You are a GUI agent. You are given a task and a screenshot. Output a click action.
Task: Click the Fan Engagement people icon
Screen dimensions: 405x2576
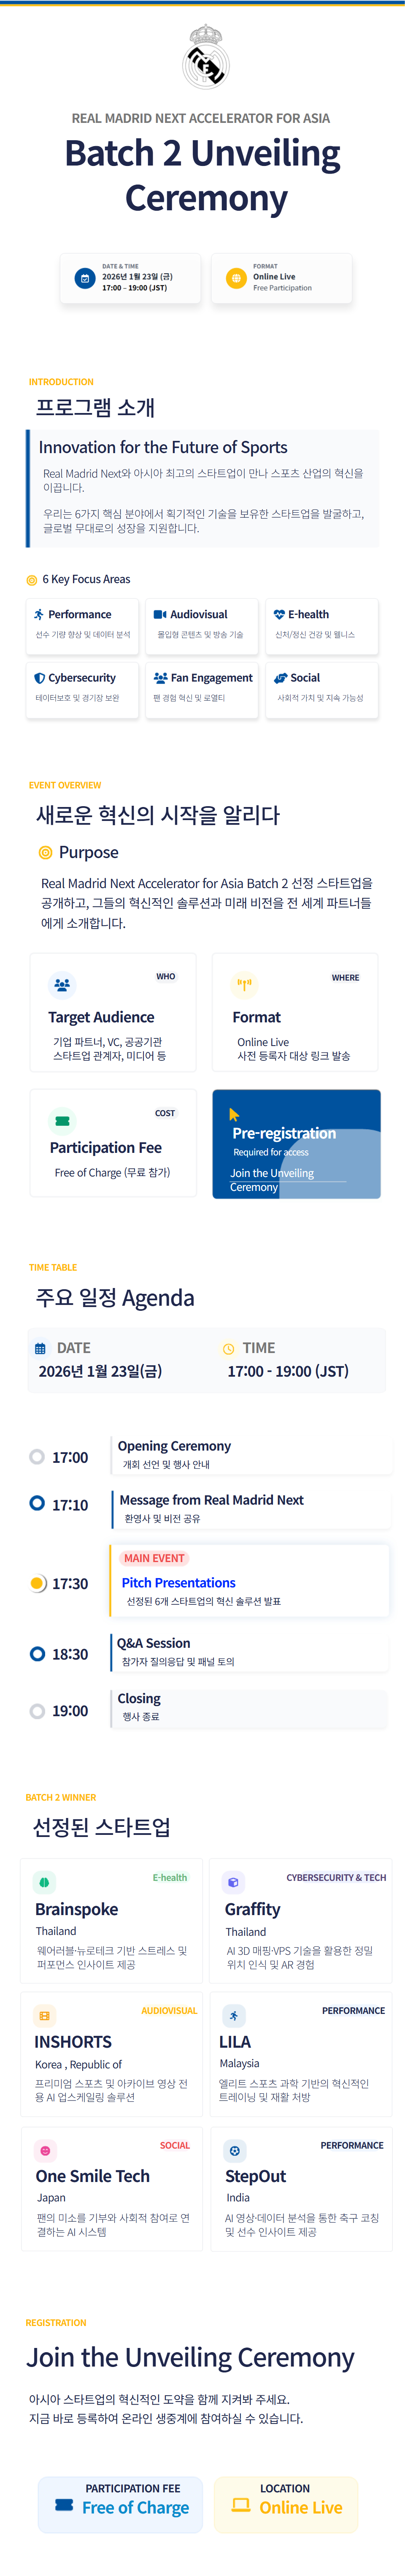(x=159, y=678)
